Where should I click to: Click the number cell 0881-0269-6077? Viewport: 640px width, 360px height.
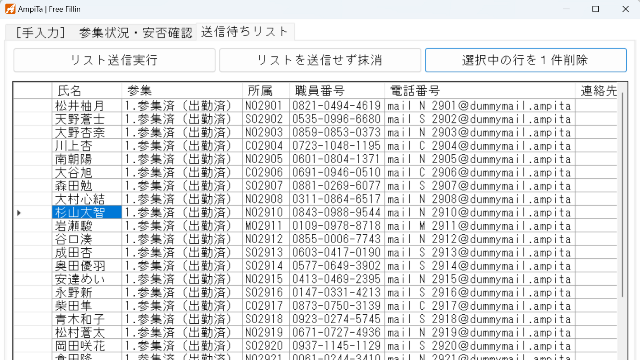coord(337,186)
